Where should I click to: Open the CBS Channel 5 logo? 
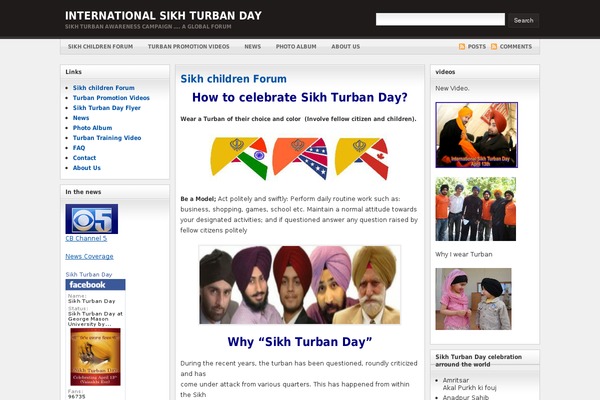pyautogui.click(x=91, y=219)
